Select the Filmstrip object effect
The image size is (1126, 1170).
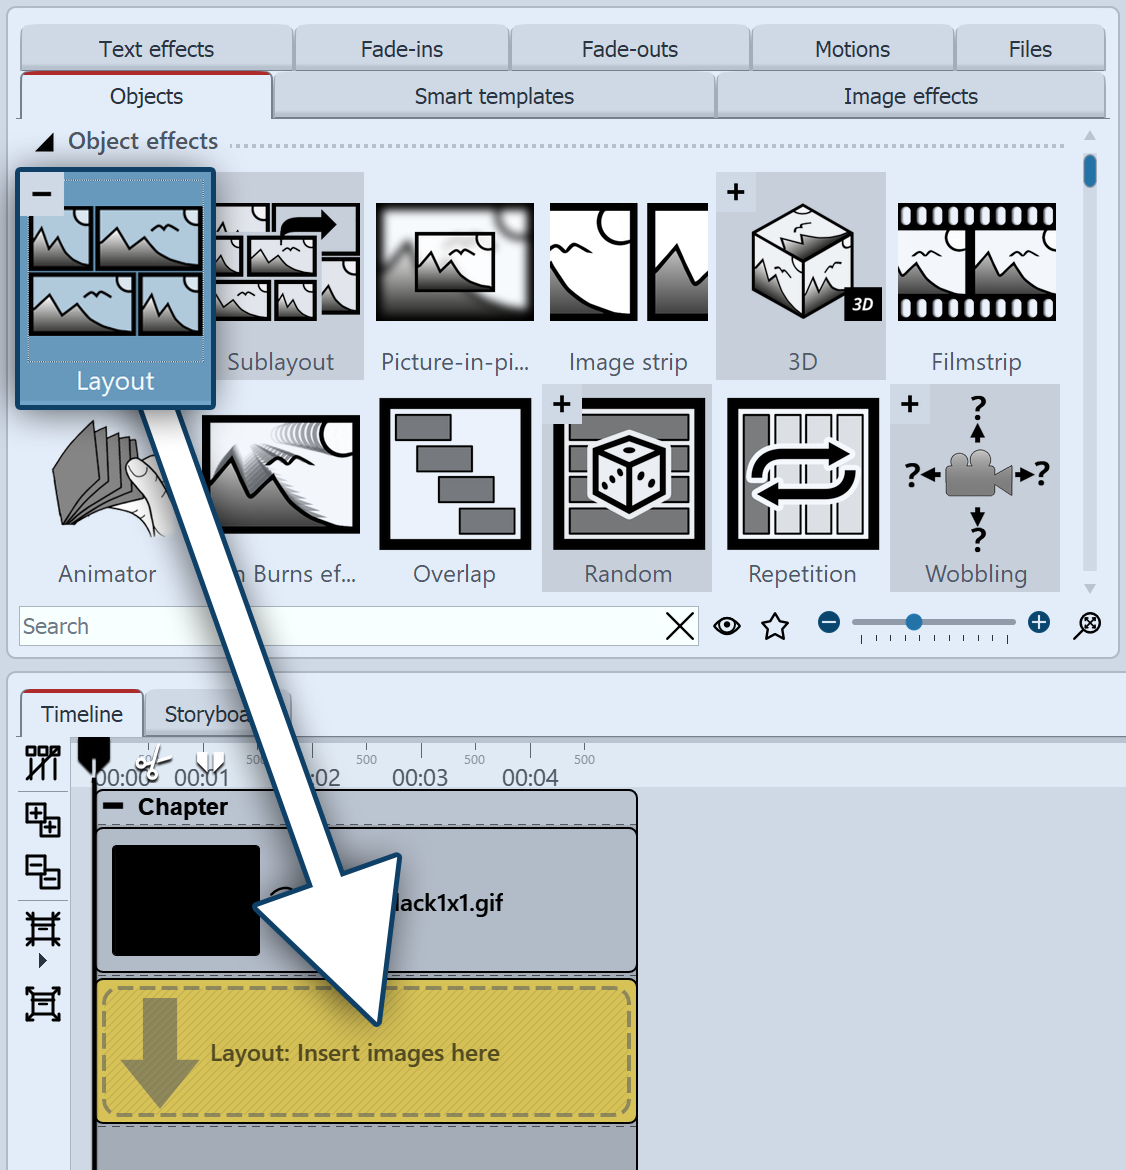[975, 262]
